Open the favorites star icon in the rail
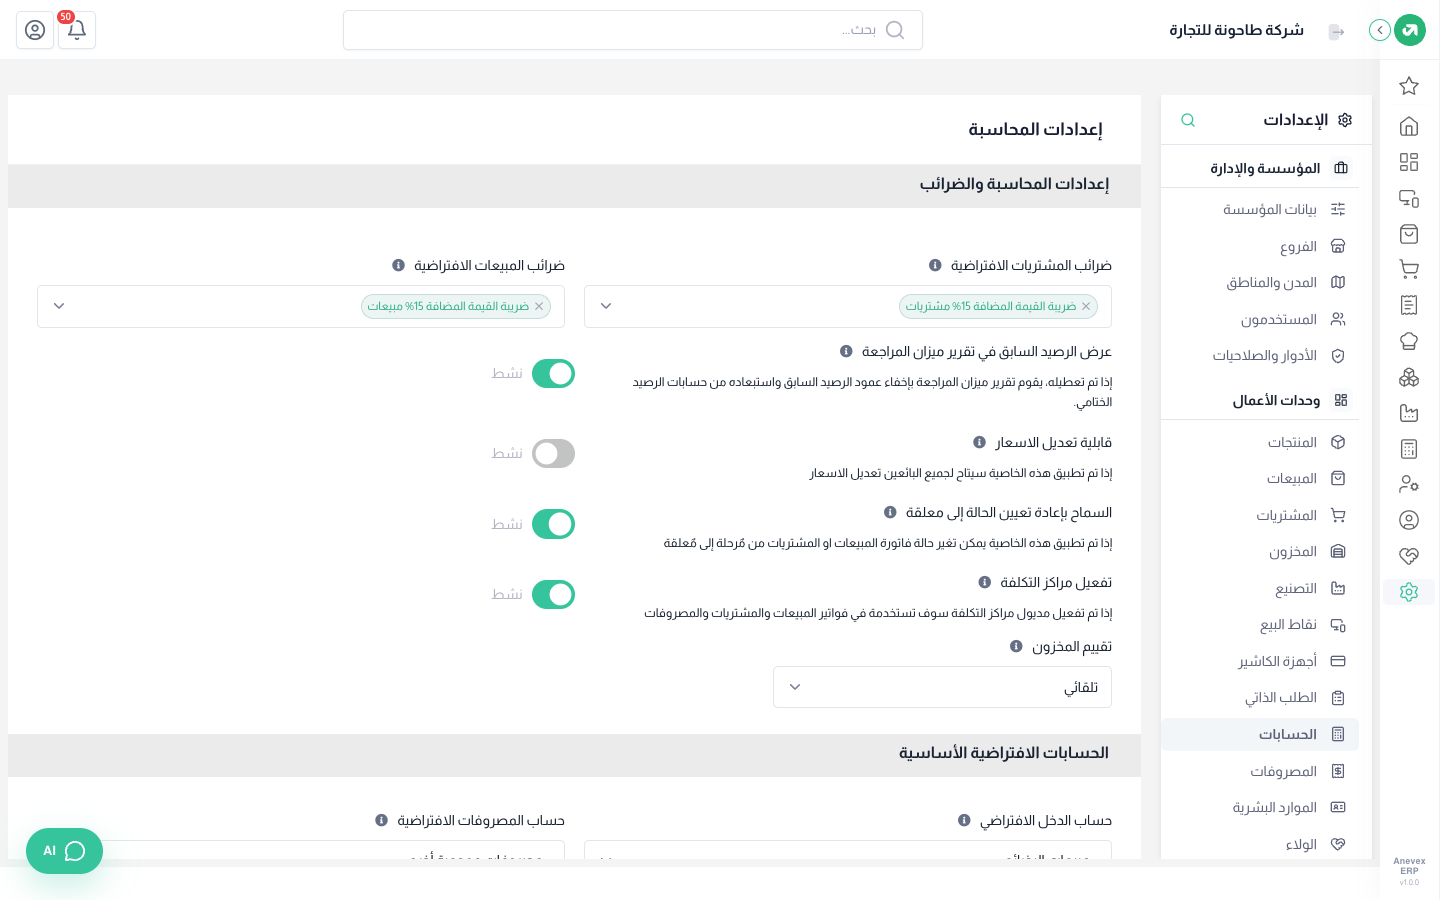 [1409, 86]
